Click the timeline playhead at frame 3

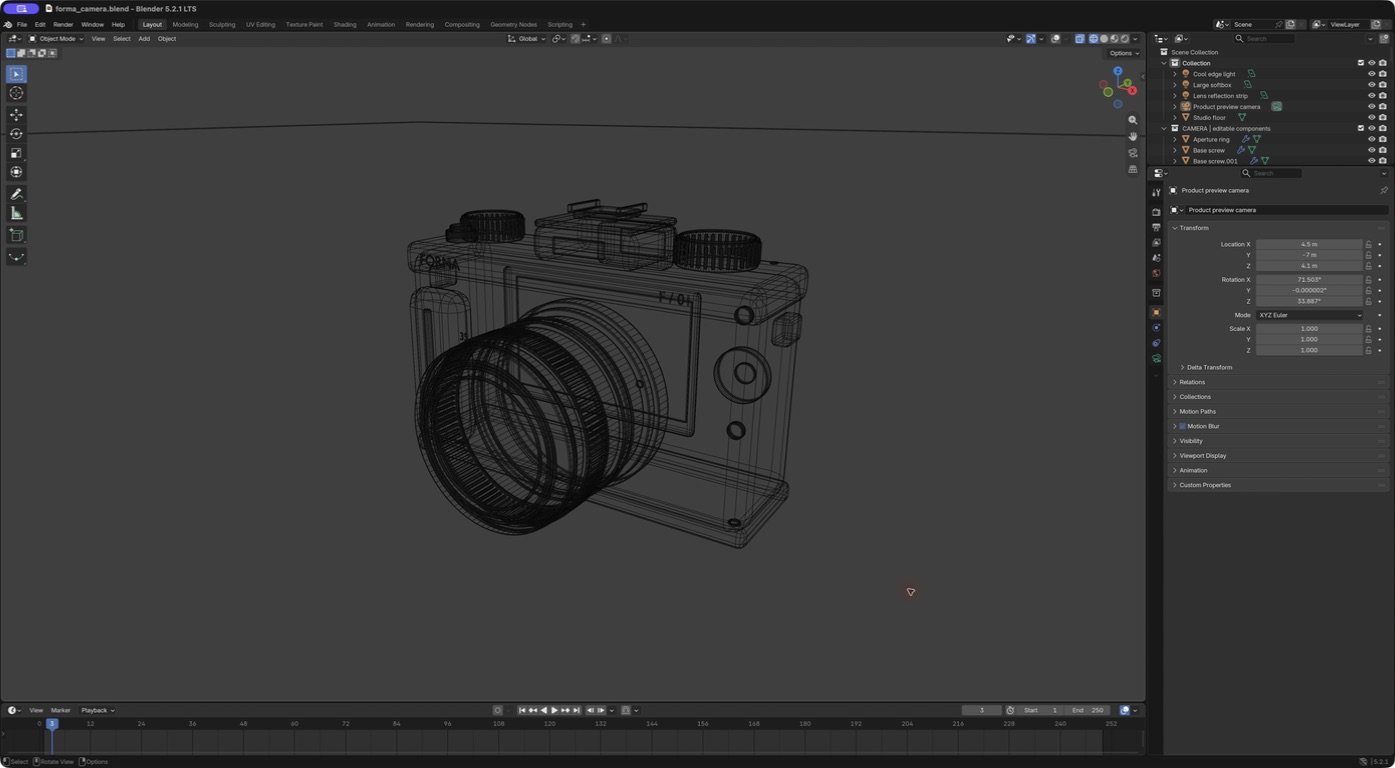coord(52,723)
